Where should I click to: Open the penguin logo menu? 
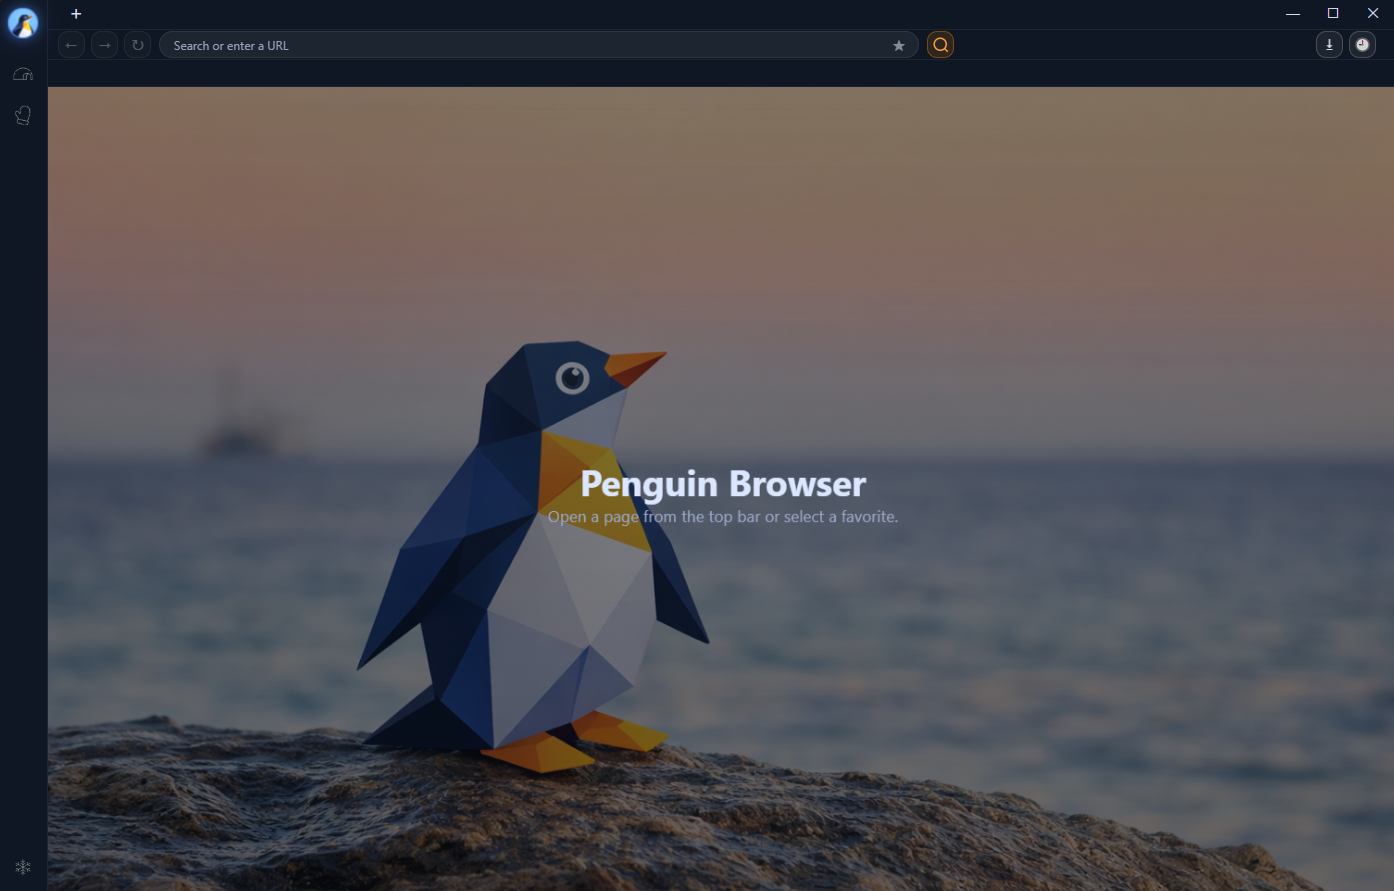pyautogui.click(x=22, y=24)
